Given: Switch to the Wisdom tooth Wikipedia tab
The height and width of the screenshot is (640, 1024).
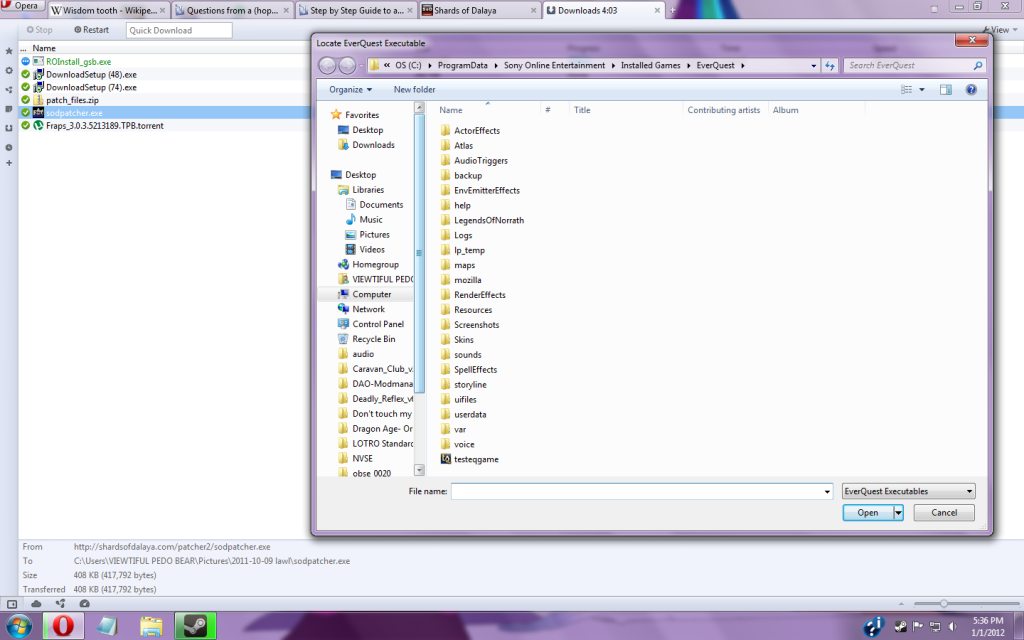Looking at the screenshot, I should click(x=108, y=10).
